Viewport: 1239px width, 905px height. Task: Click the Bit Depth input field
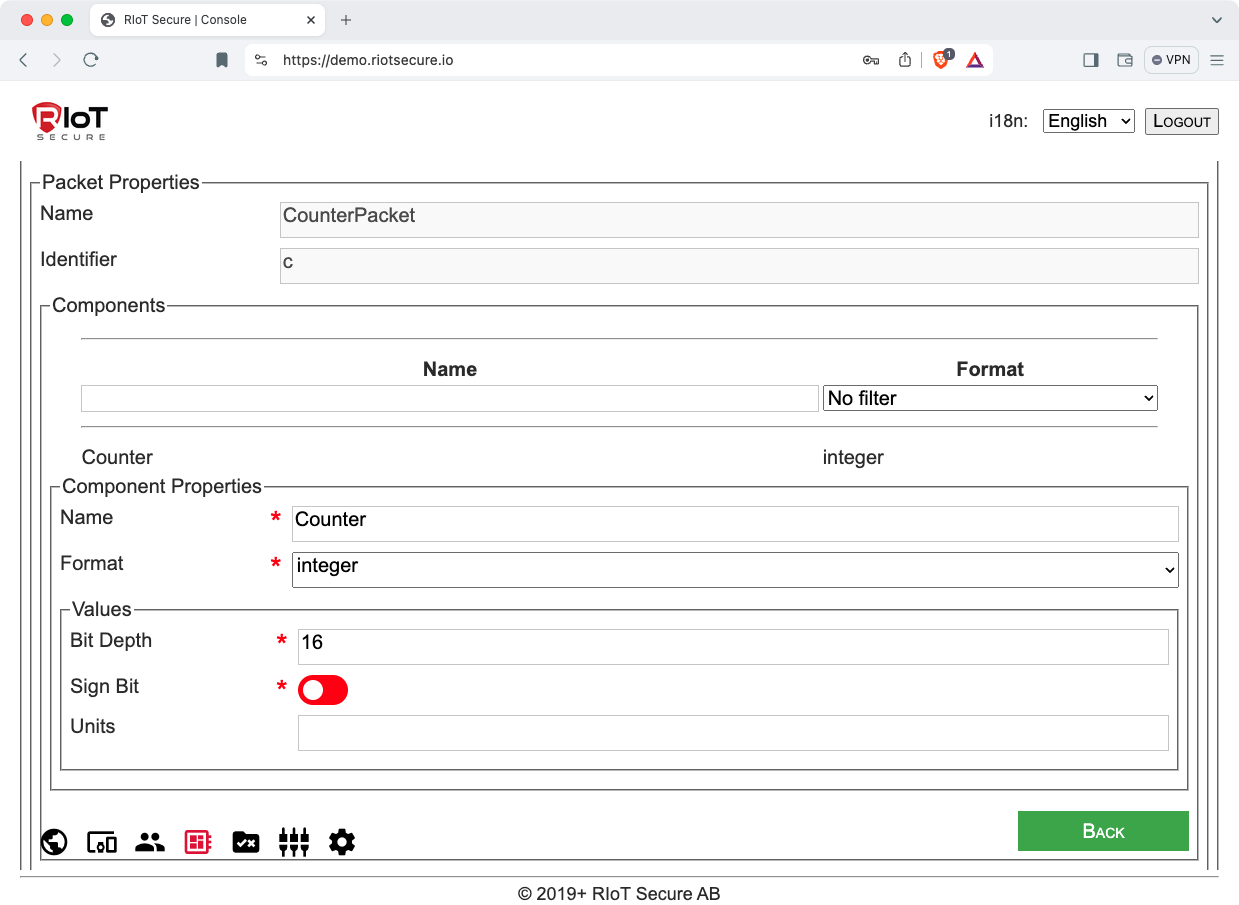click(733, 646)
